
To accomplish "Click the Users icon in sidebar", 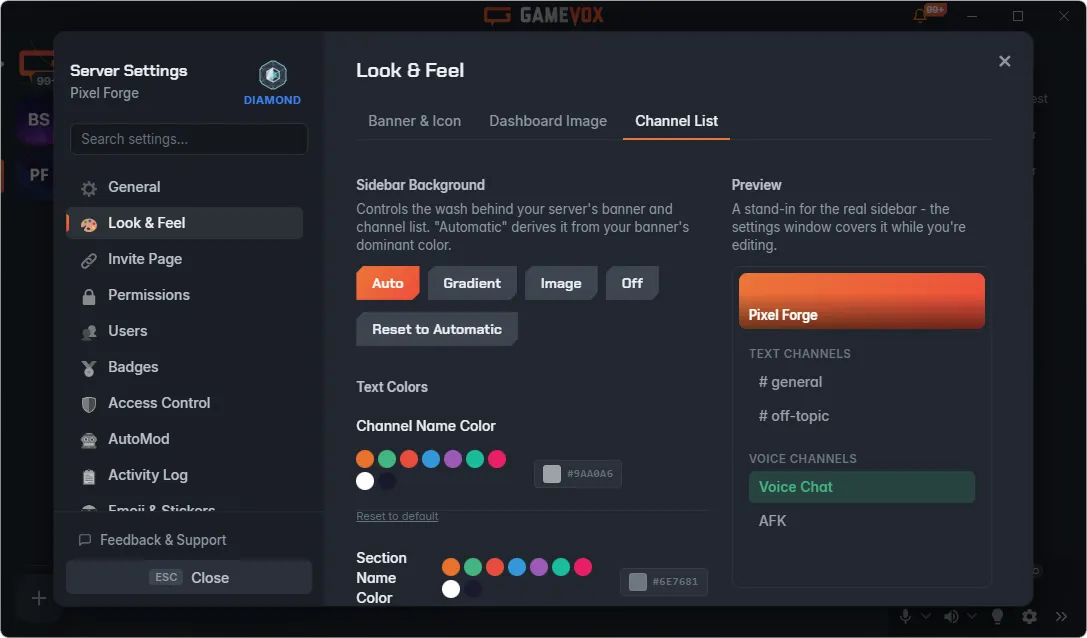I will 89,332.
